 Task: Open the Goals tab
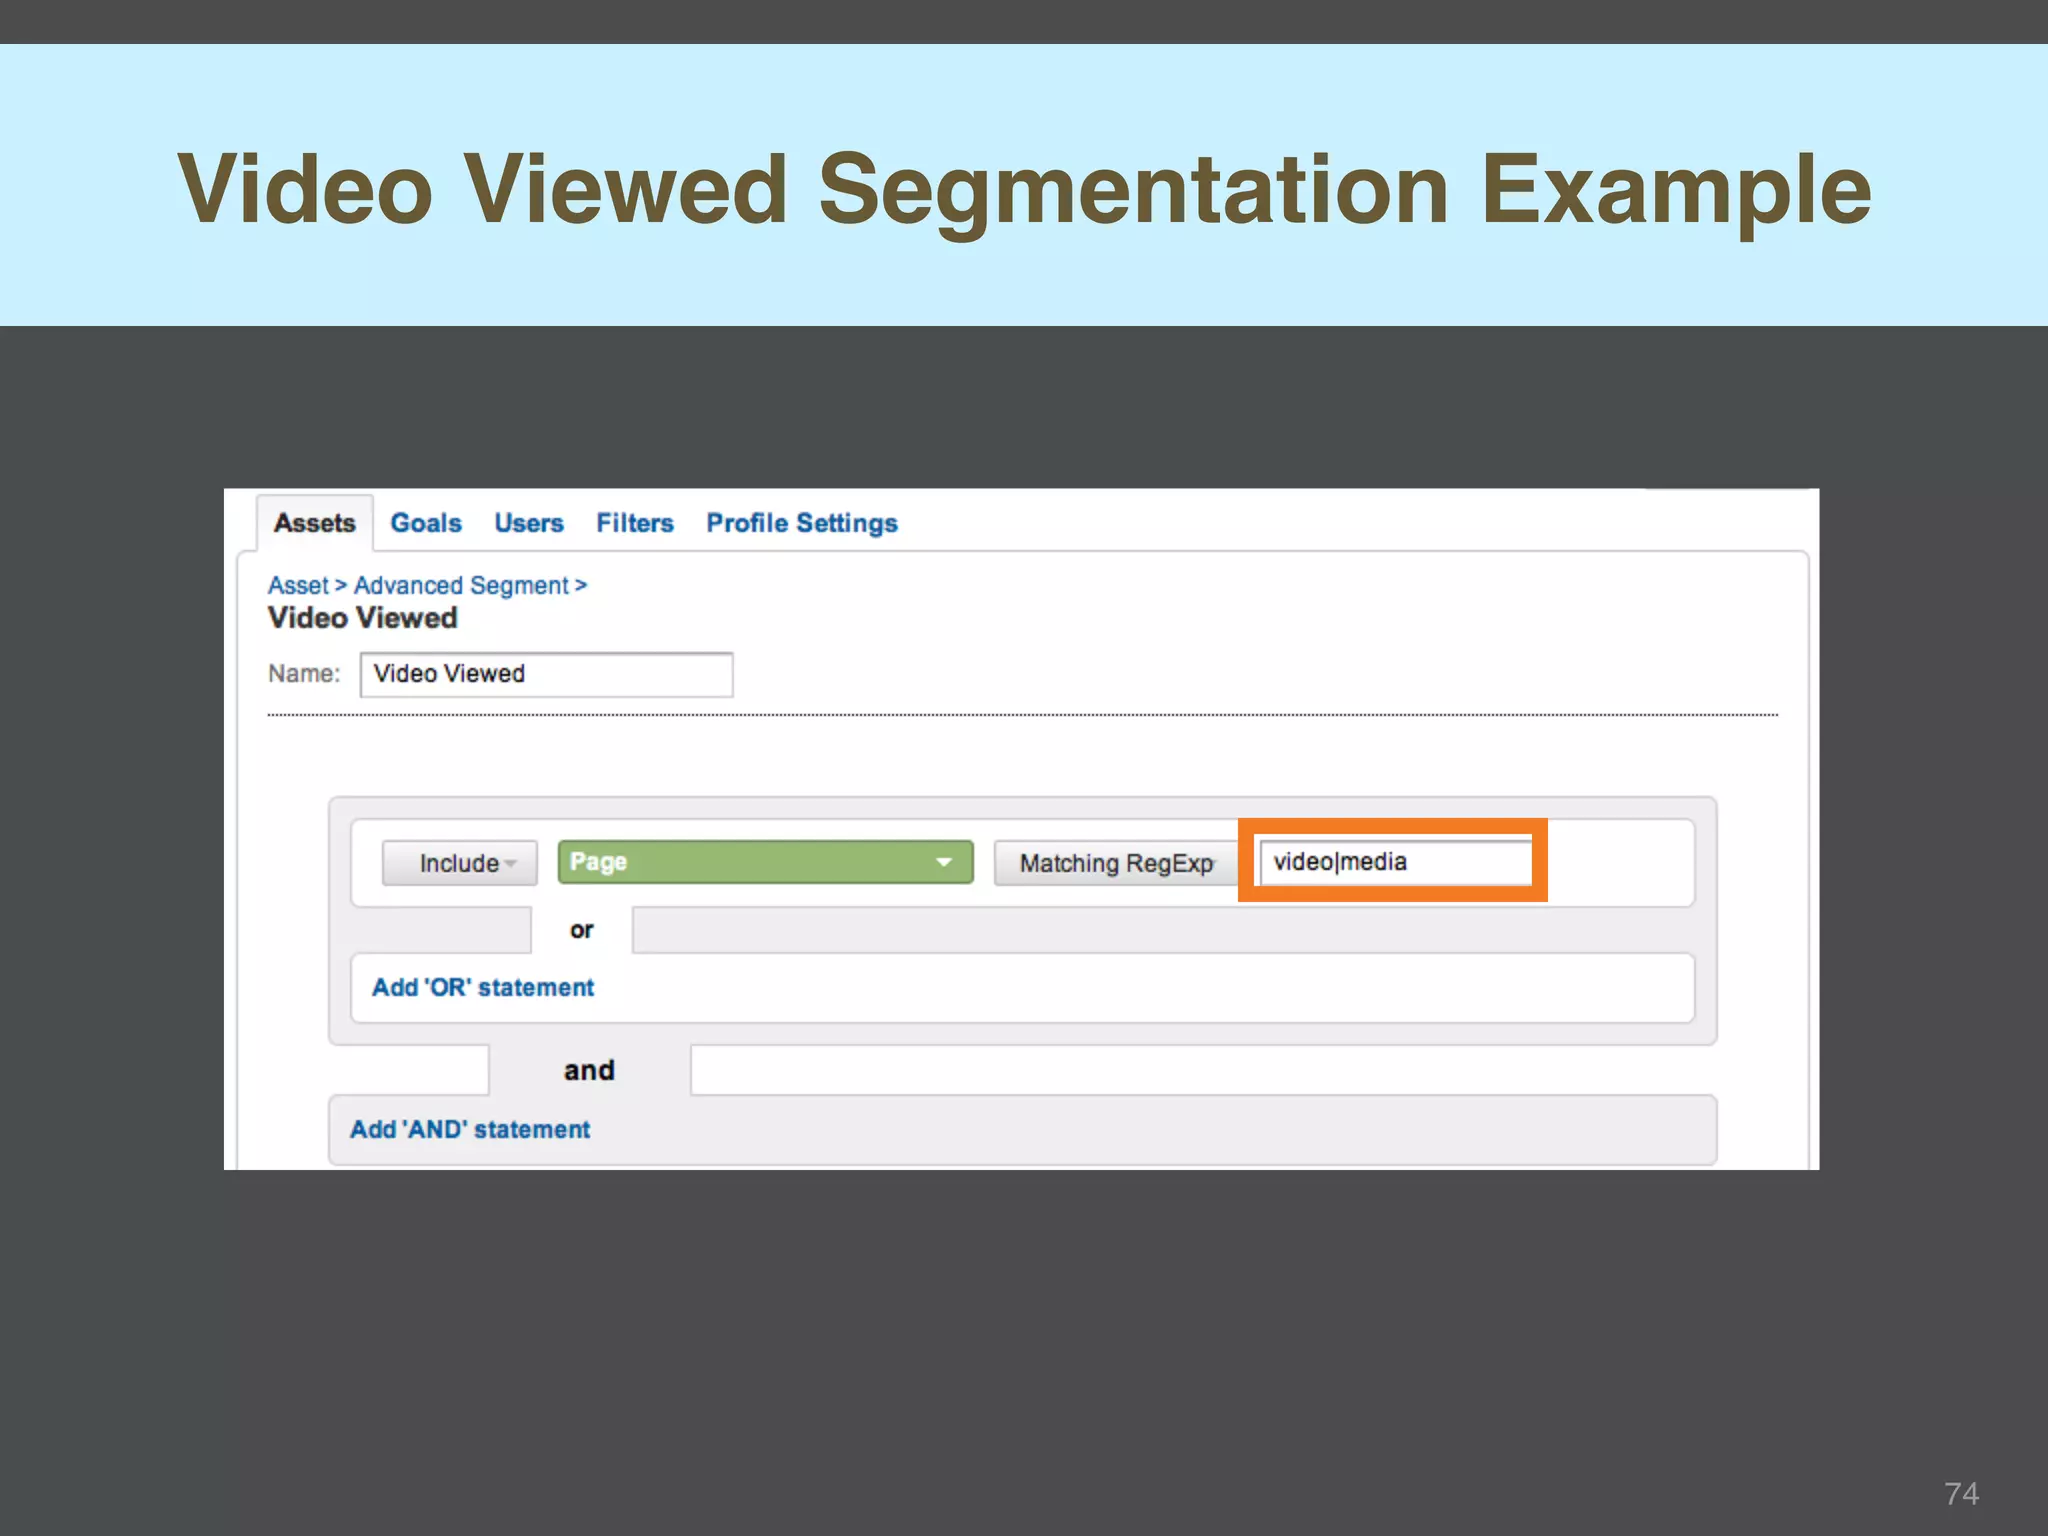[x=426, y=523]
